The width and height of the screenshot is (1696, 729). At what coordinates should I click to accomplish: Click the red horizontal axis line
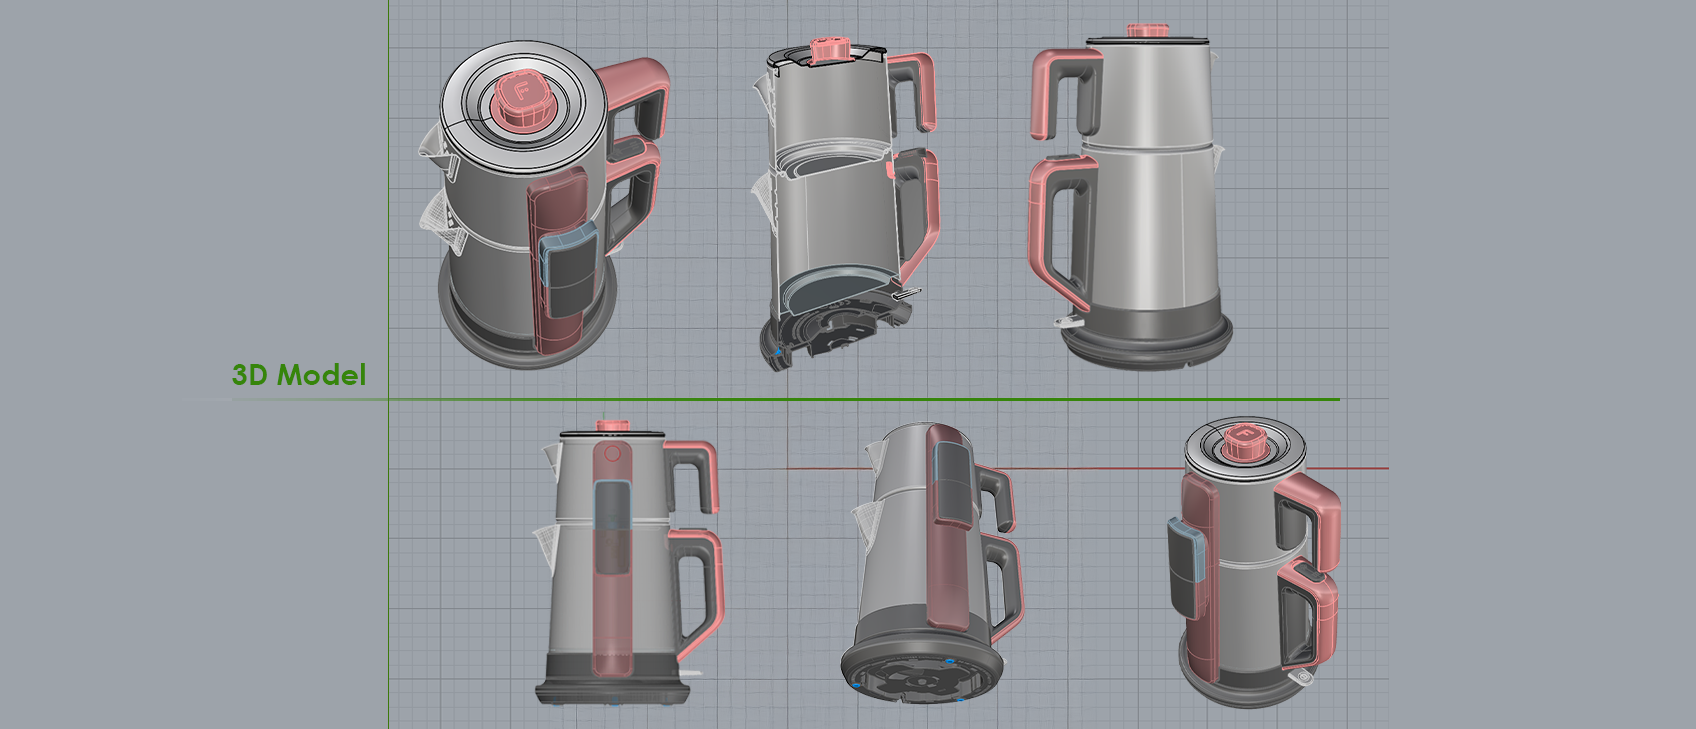(1088, 468)
